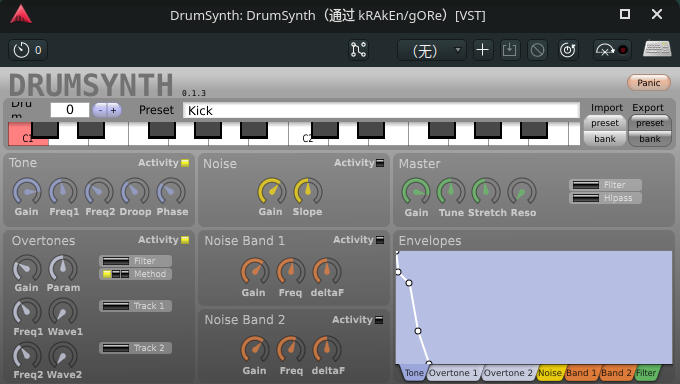
Task: Click the Noise Band 1 deltaF knob
Action: tap(327, 272)
